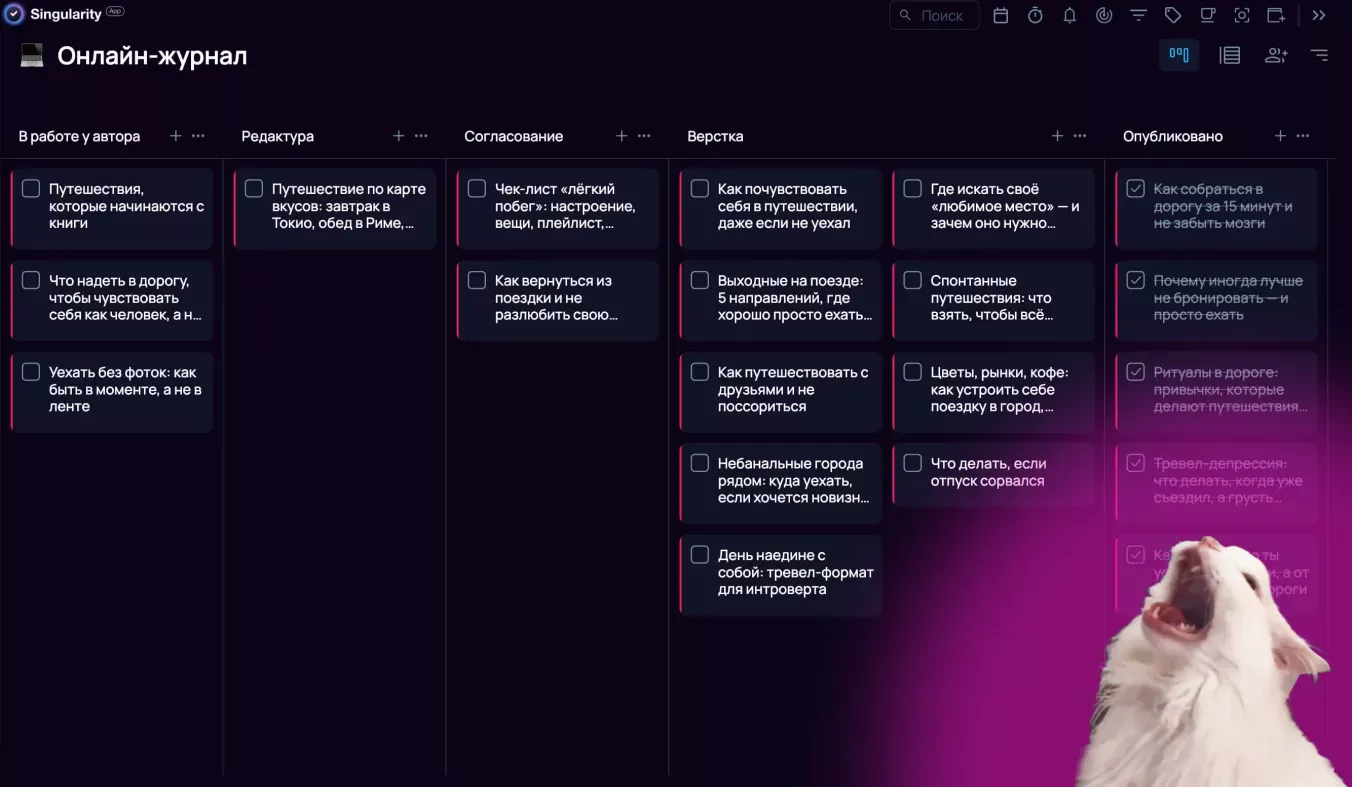Add a task to the Согласование column
This screenshot has height=787, width=1352.
622,136
